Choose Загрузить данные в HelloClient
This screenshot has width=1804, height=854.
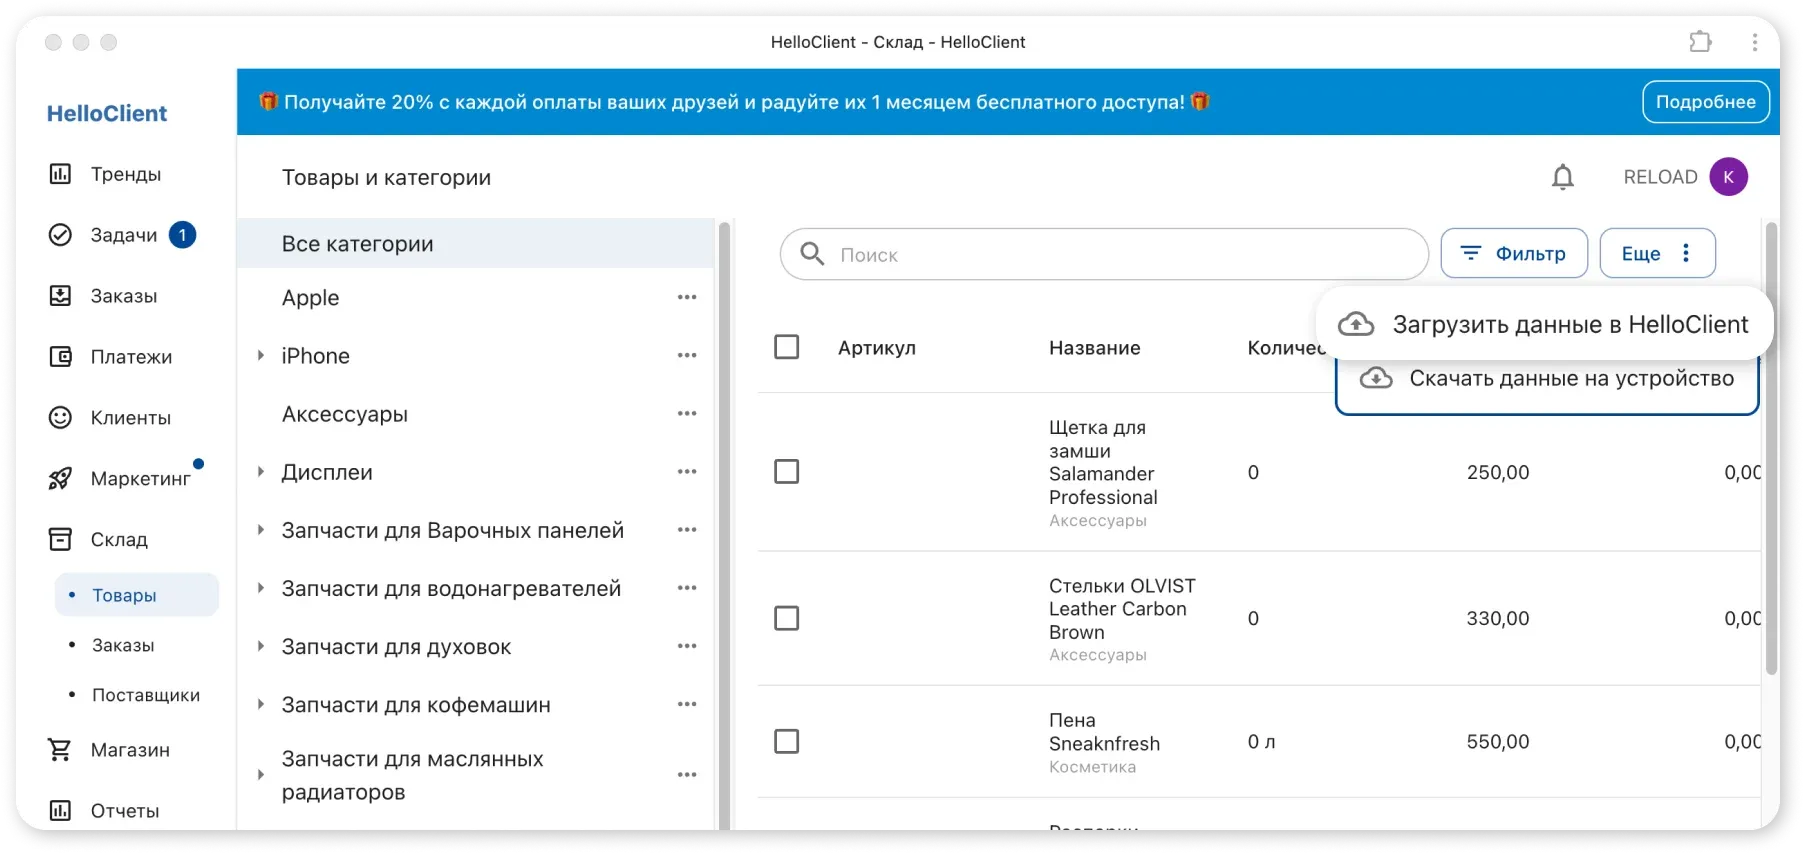pyautogui.click(x=1545, y=324)
